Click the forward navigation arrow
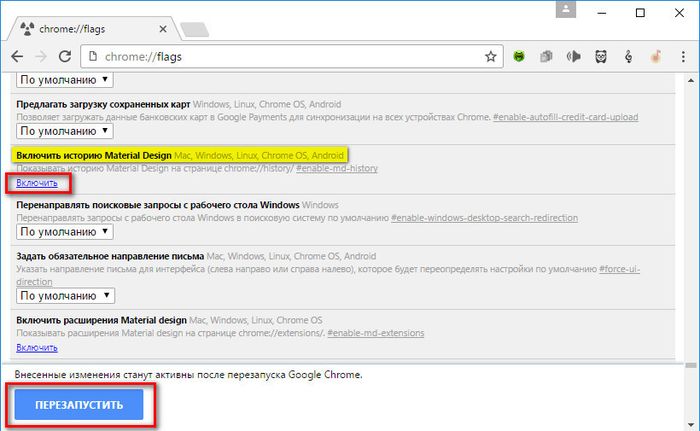Screen dimensions: 700x431 [41, 56]
